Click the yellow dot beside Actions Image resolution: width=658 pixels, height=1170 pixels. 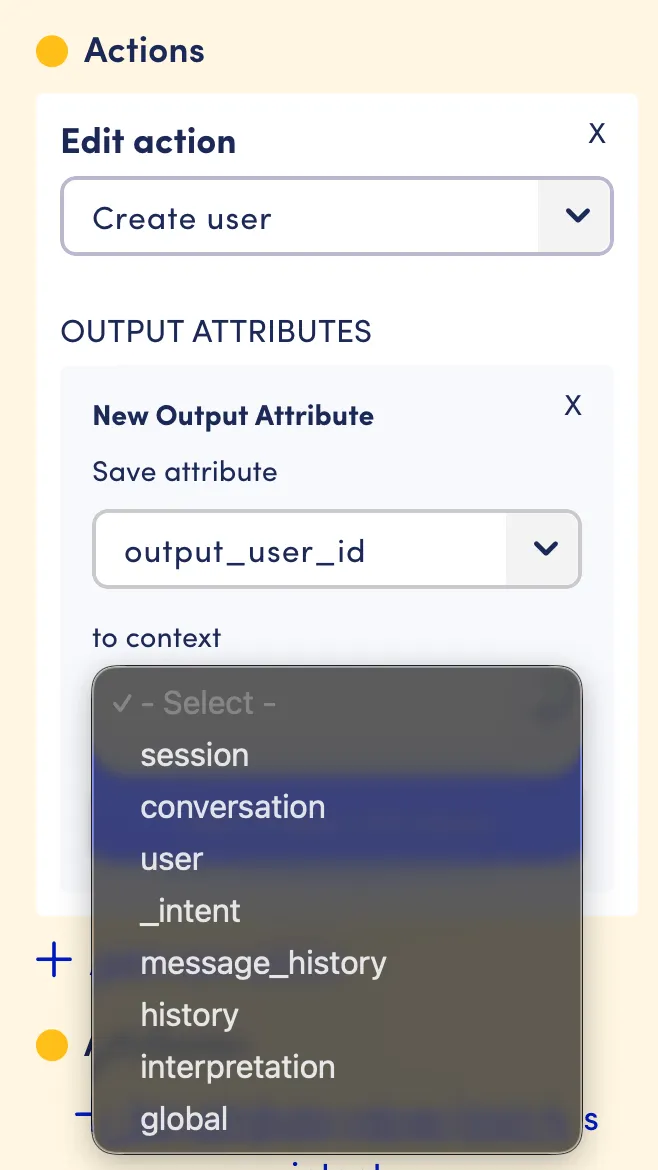click(52, 51)
